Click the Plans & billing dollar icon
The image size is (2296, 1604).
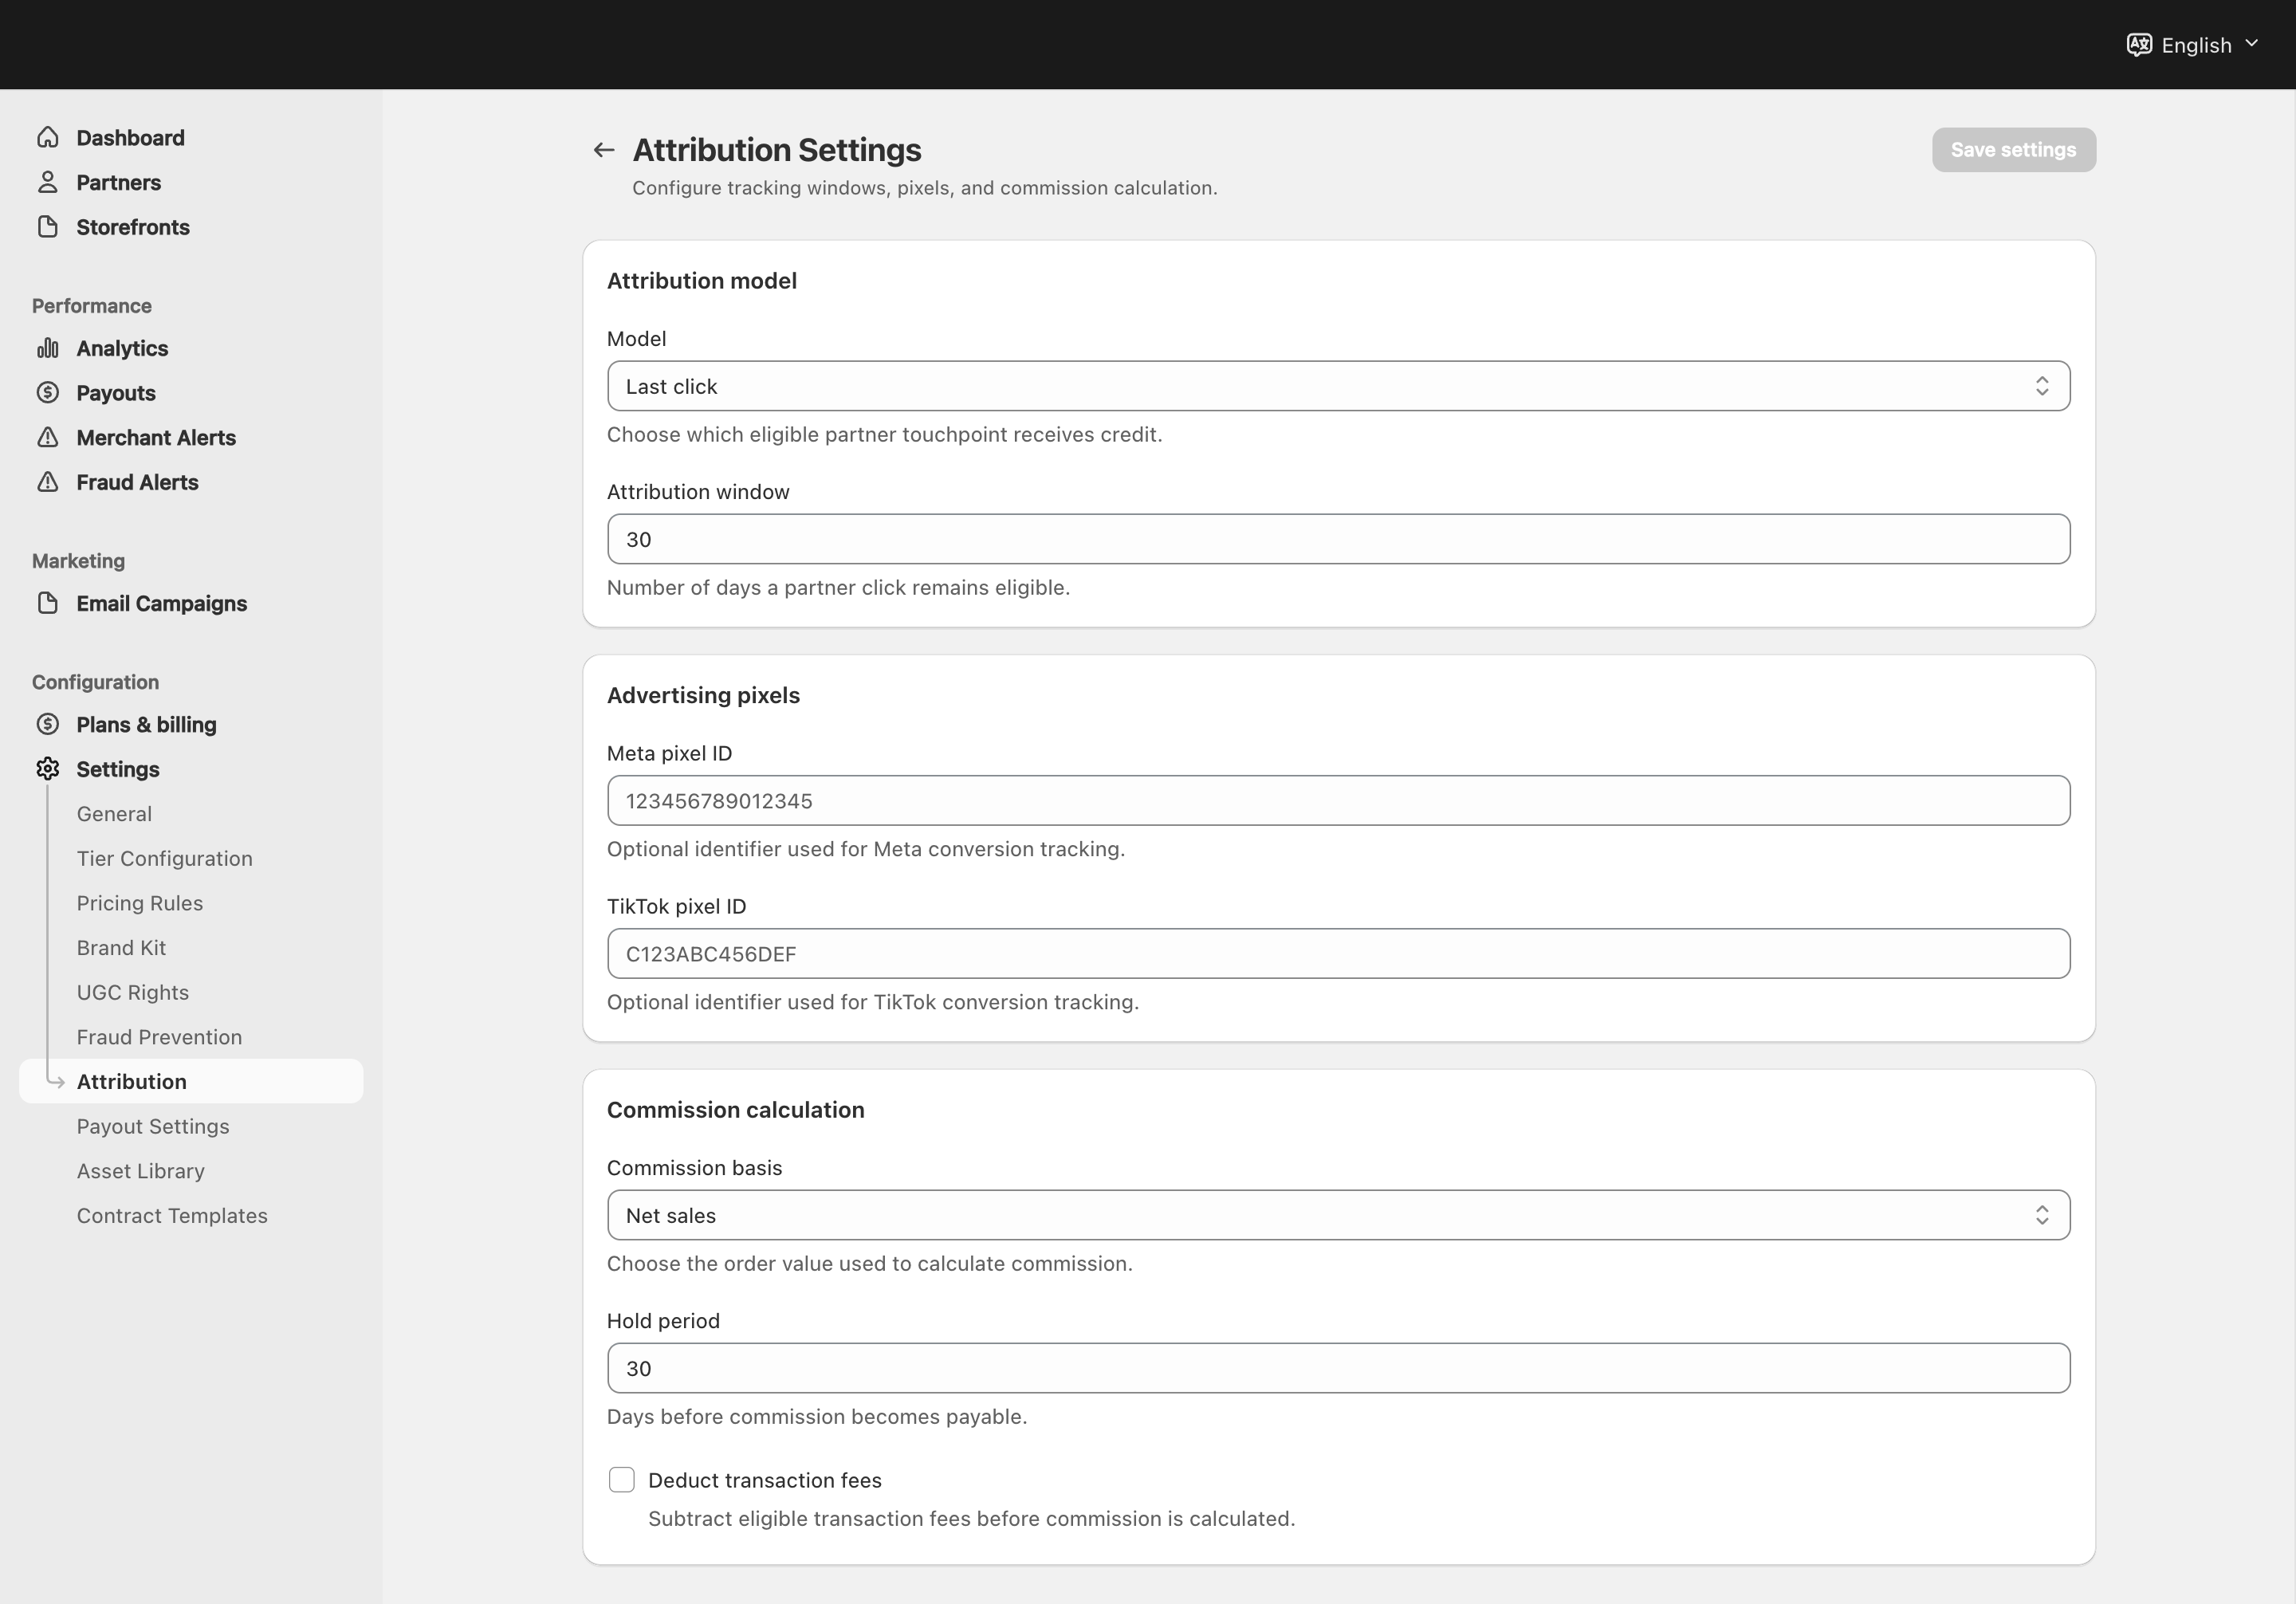[x=47, y=724]
